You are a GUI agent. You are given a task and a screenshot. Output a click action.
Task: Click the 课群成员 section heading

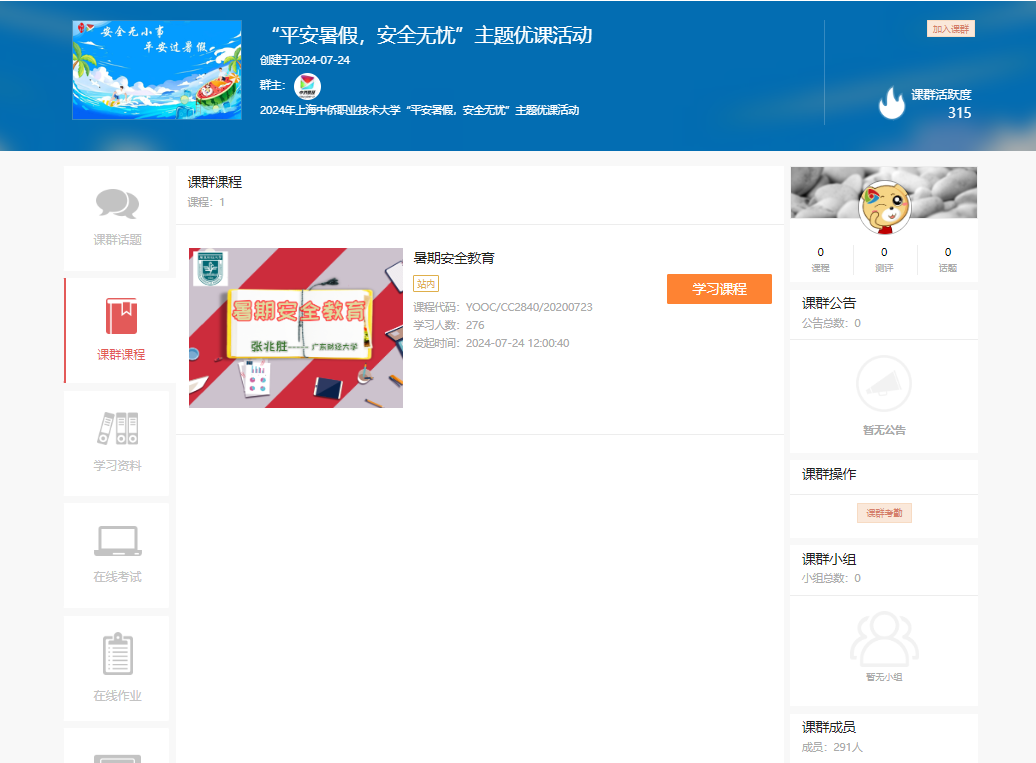[x=829, y=727]
